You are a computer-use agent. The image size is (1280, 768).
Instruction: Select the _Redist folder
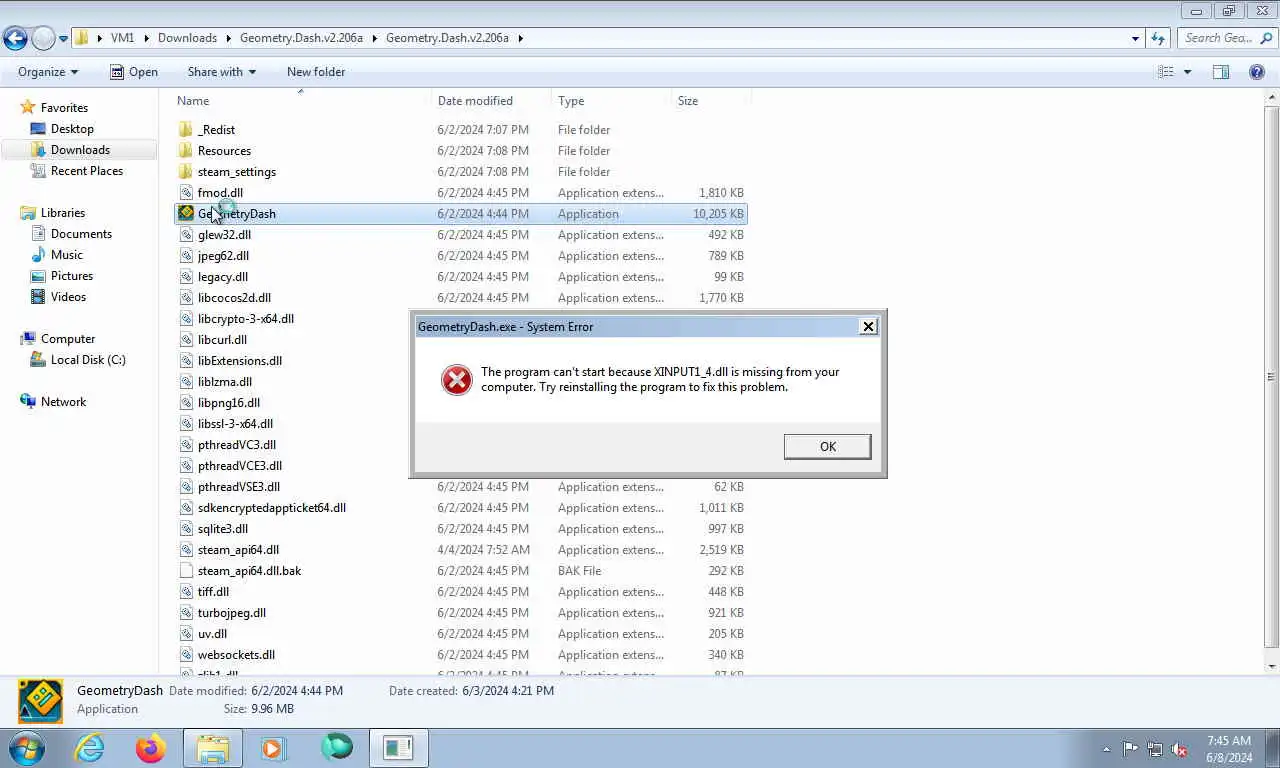coord(216,129)
